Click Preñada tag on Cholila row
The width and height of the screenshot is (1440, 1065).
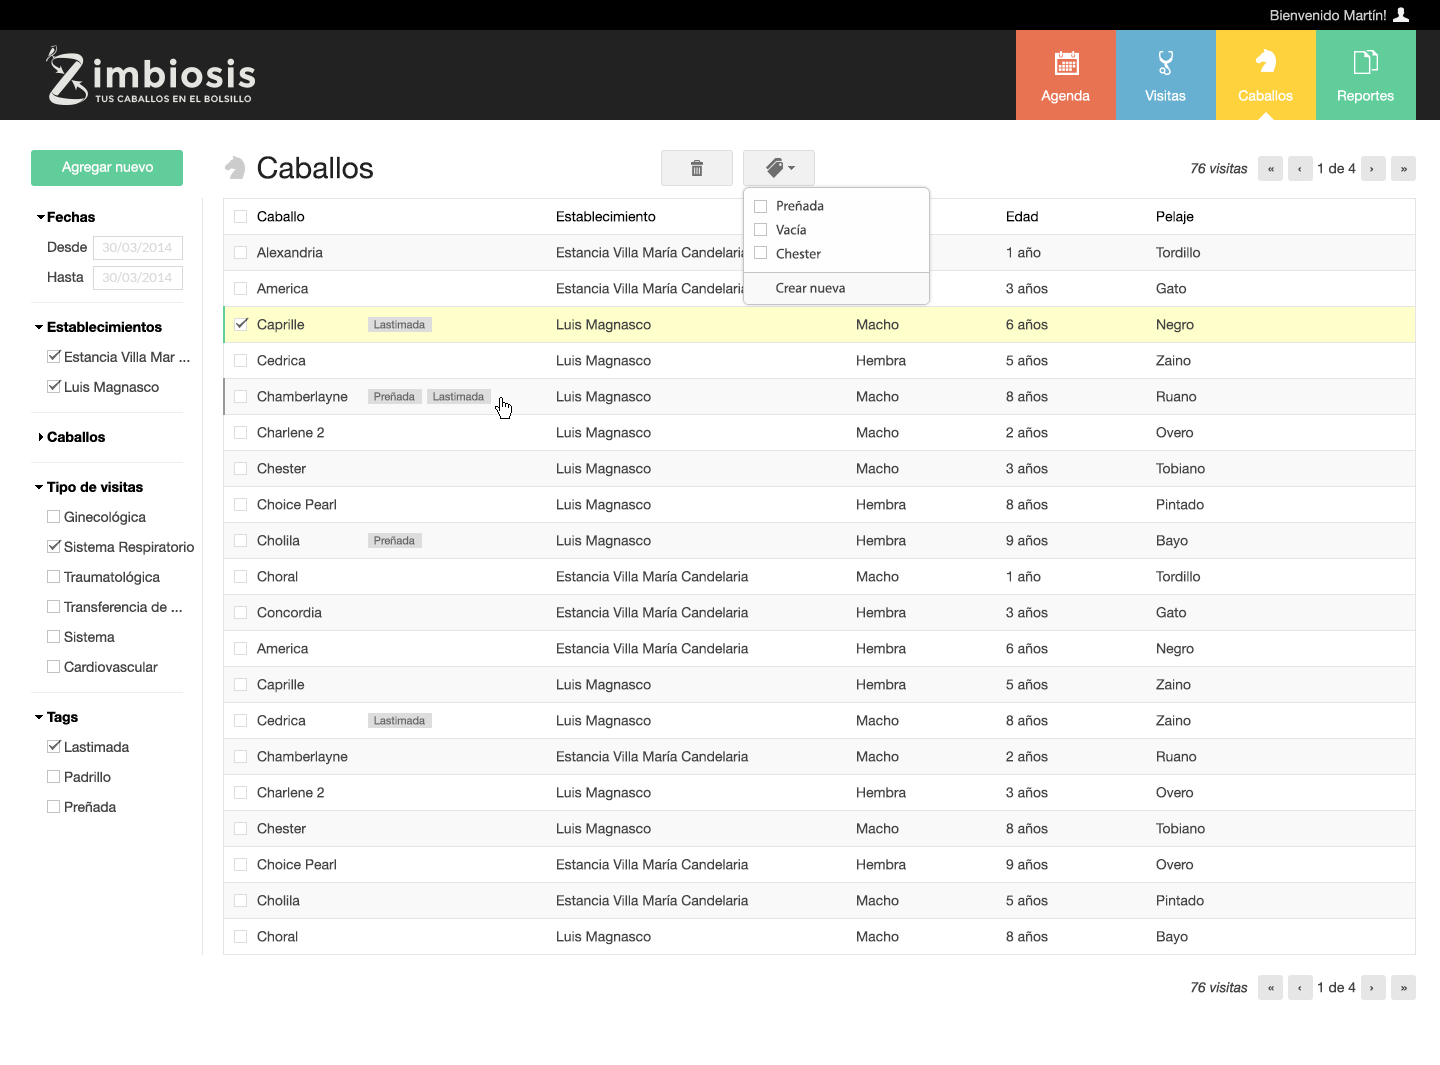pyautogui.click(x=394, y=541)
